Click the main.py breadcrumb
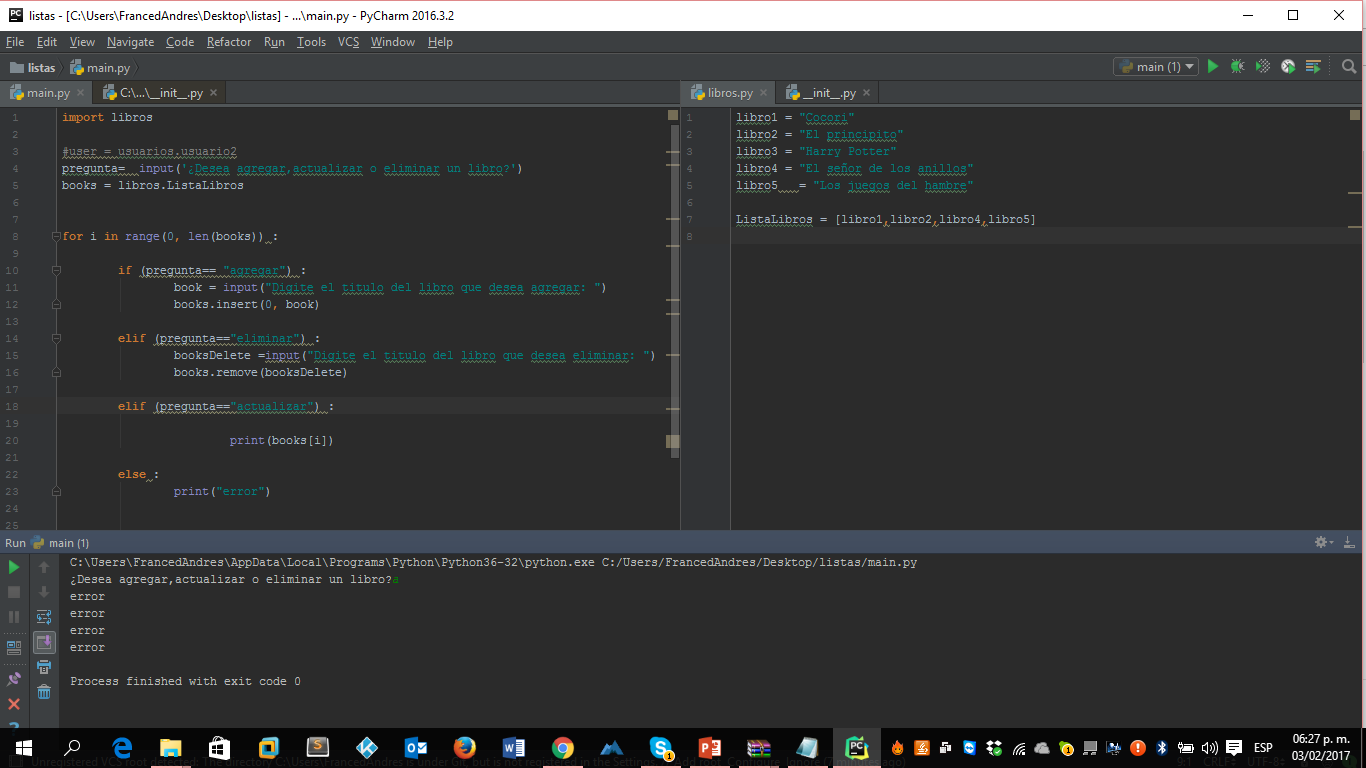This screenshot has height=768, width=1366. coord(100,68)
